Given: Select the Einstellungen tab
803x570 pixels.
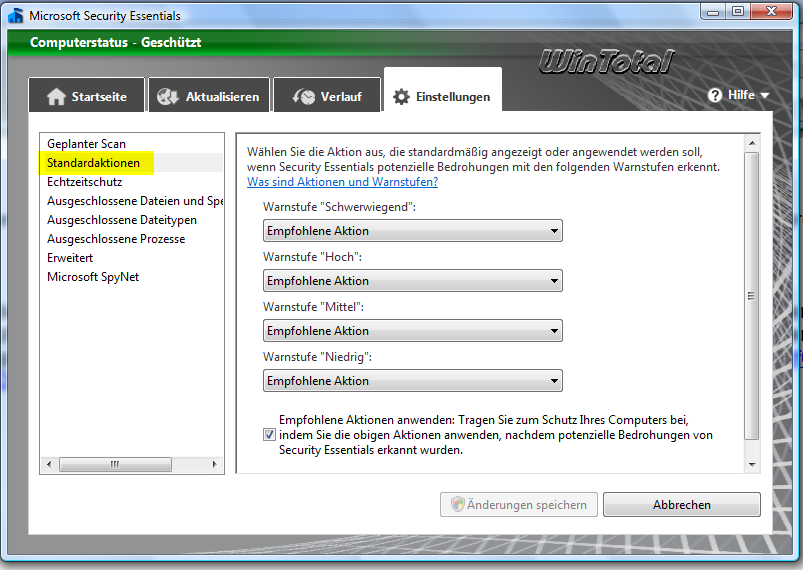Looking at the screenshot, I should [443, 90].
